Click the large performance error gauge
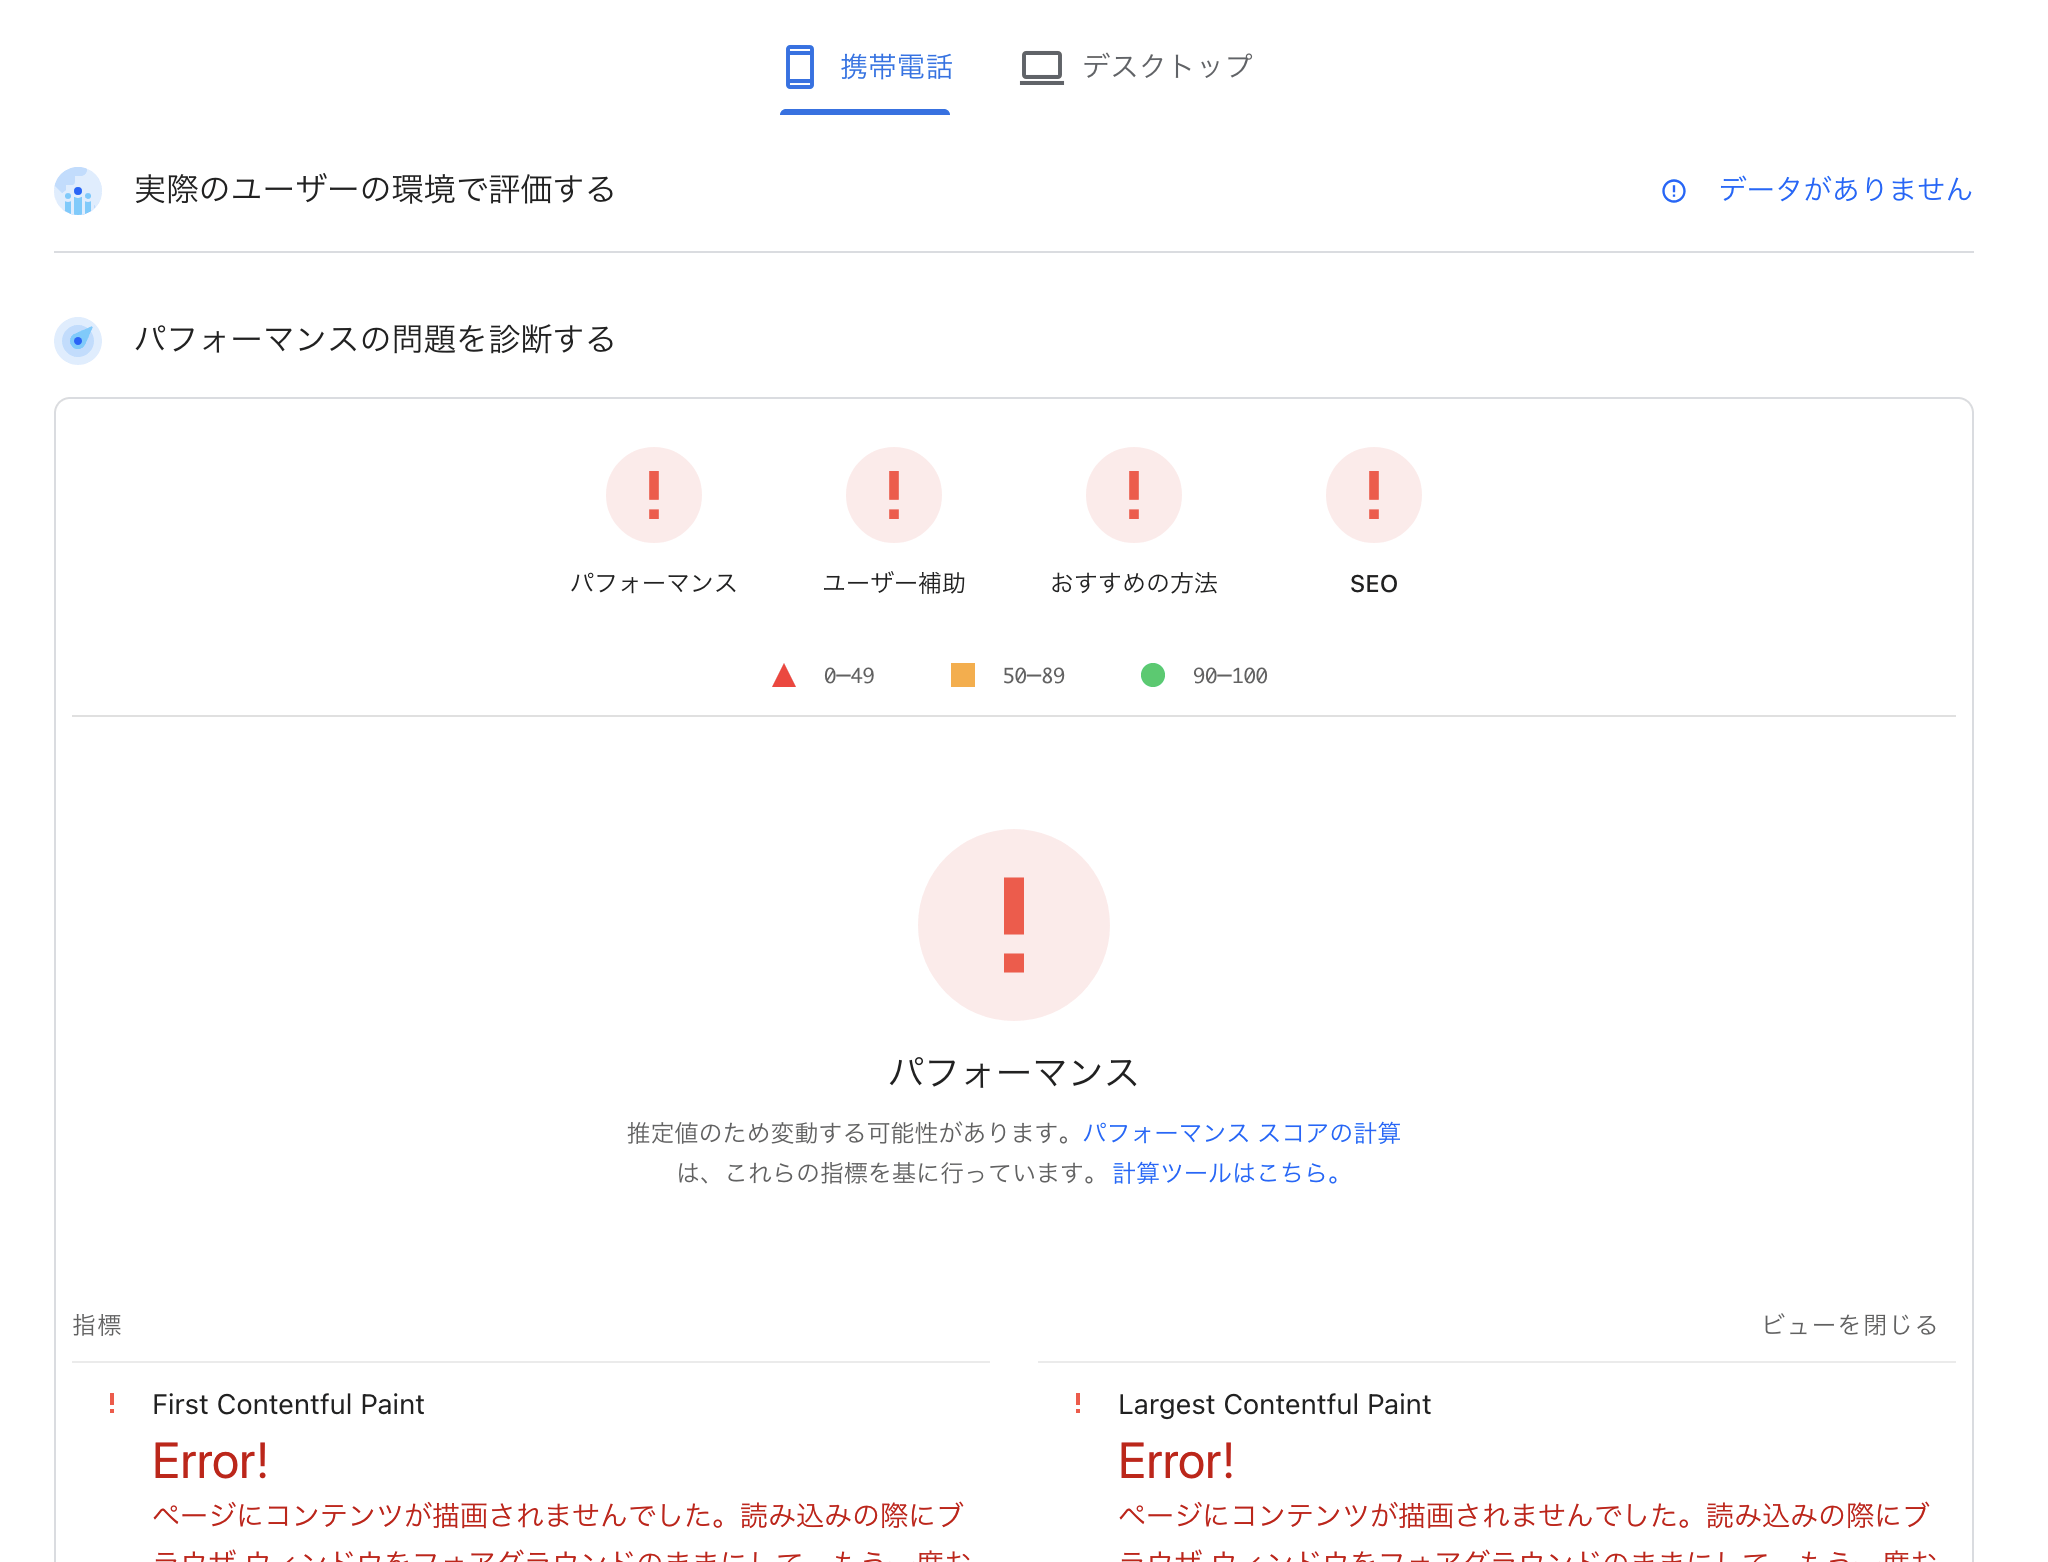Screen dimensions: 2048x1562 coord(1014,925)
